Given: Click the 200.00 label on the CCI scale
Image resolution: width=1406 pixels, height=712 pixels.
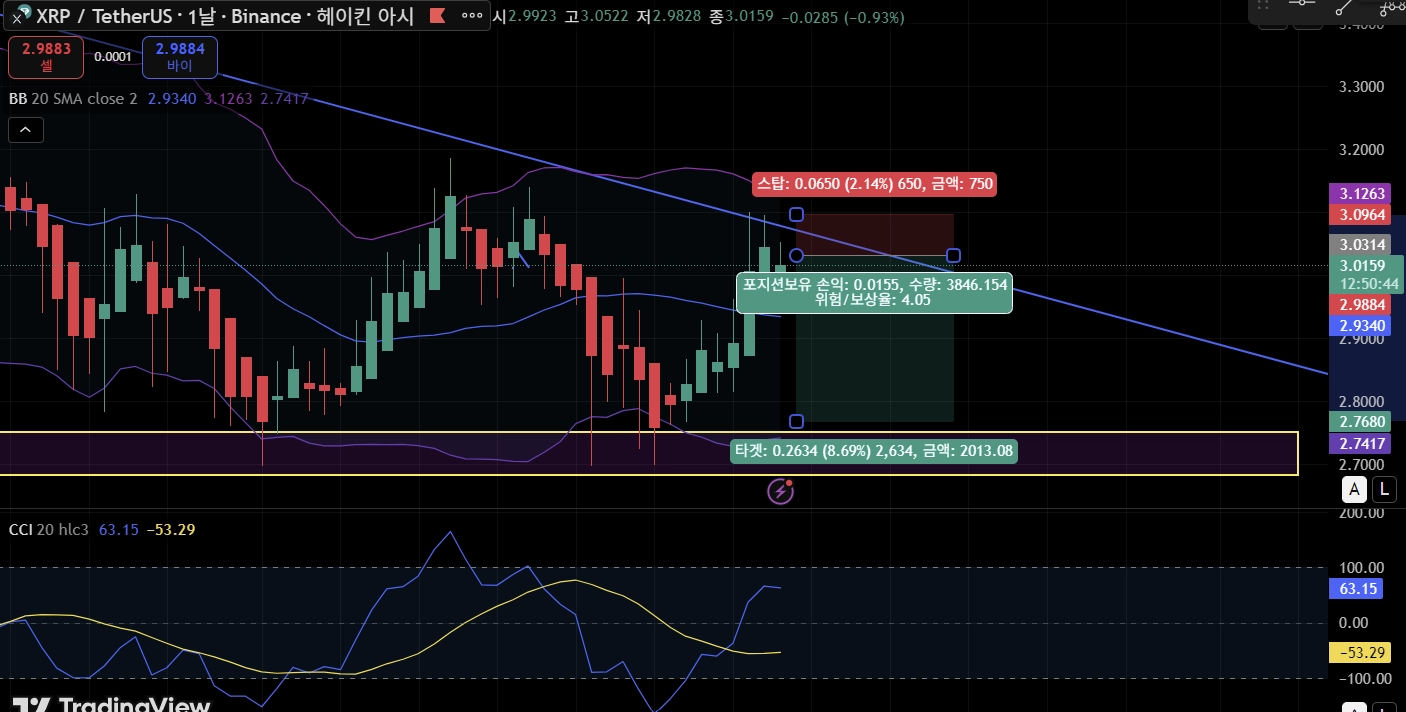Looking at the screenshot, I should click(x=1361, y=513).
